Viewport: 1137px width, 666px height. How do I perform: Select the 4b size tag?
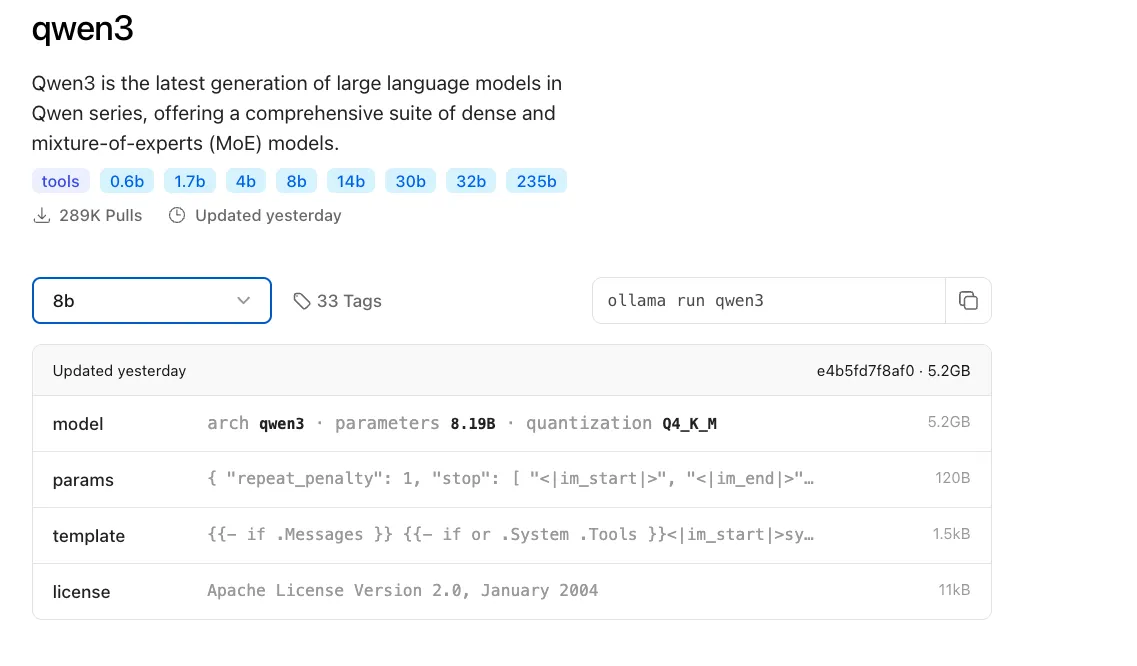tap(246, 181)
